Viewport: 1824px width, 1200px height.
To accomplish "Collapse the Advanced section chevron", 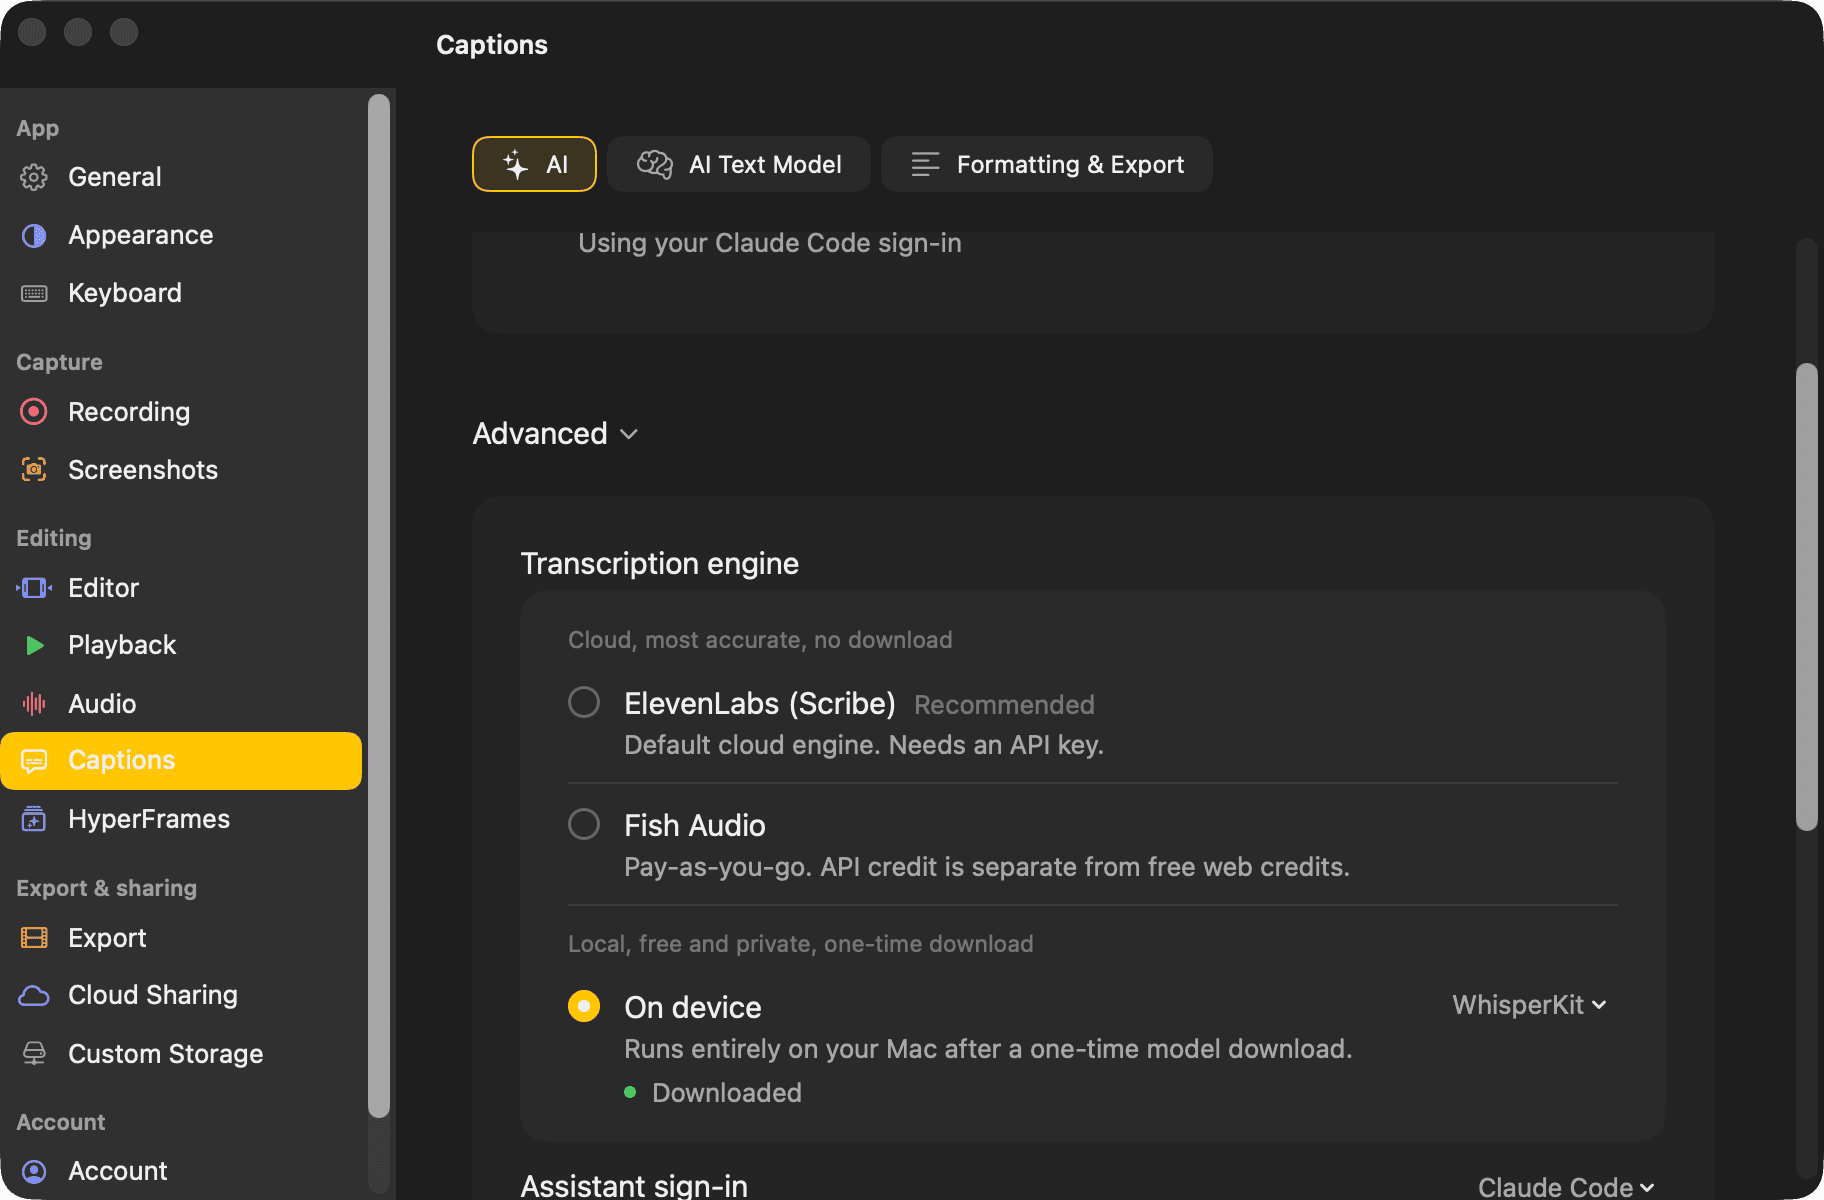I will 629,434.
